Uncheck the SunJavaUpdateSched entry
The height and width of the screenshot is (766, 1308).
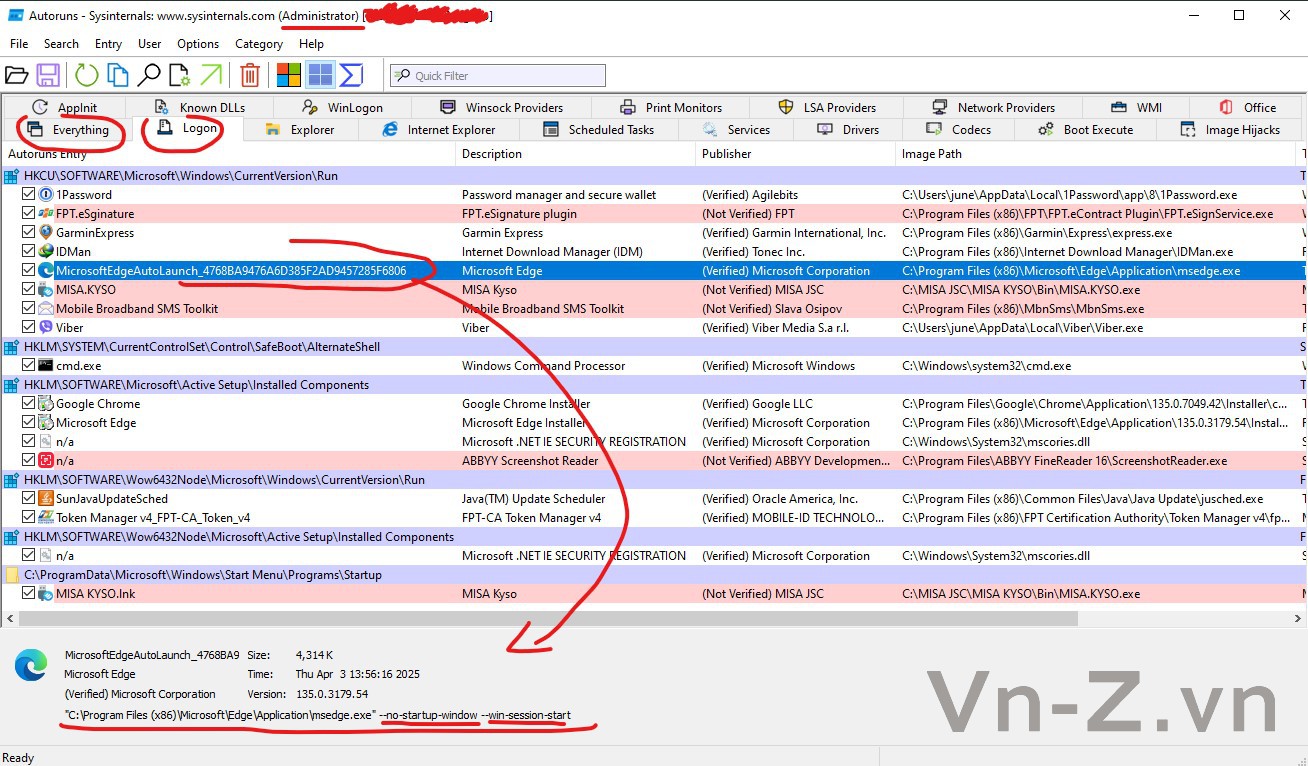pyautogui.click(x=28, y=499)
